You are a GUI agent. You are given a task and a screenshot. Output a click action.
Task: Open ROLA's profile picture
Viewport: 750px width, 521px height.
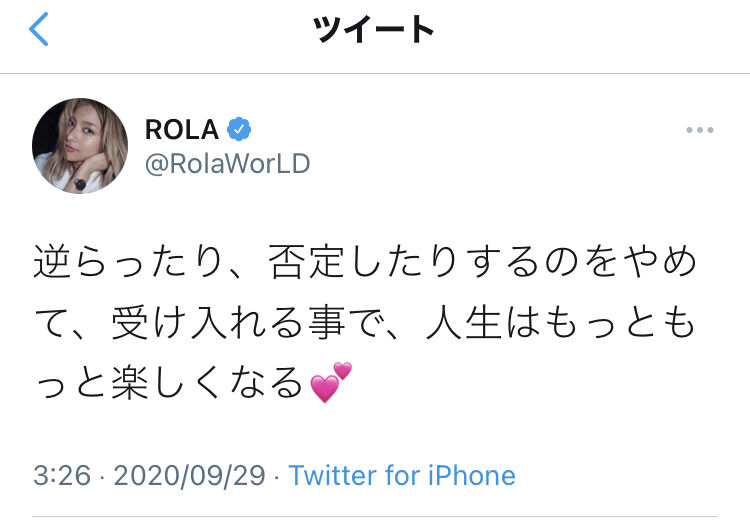point(80,146)
